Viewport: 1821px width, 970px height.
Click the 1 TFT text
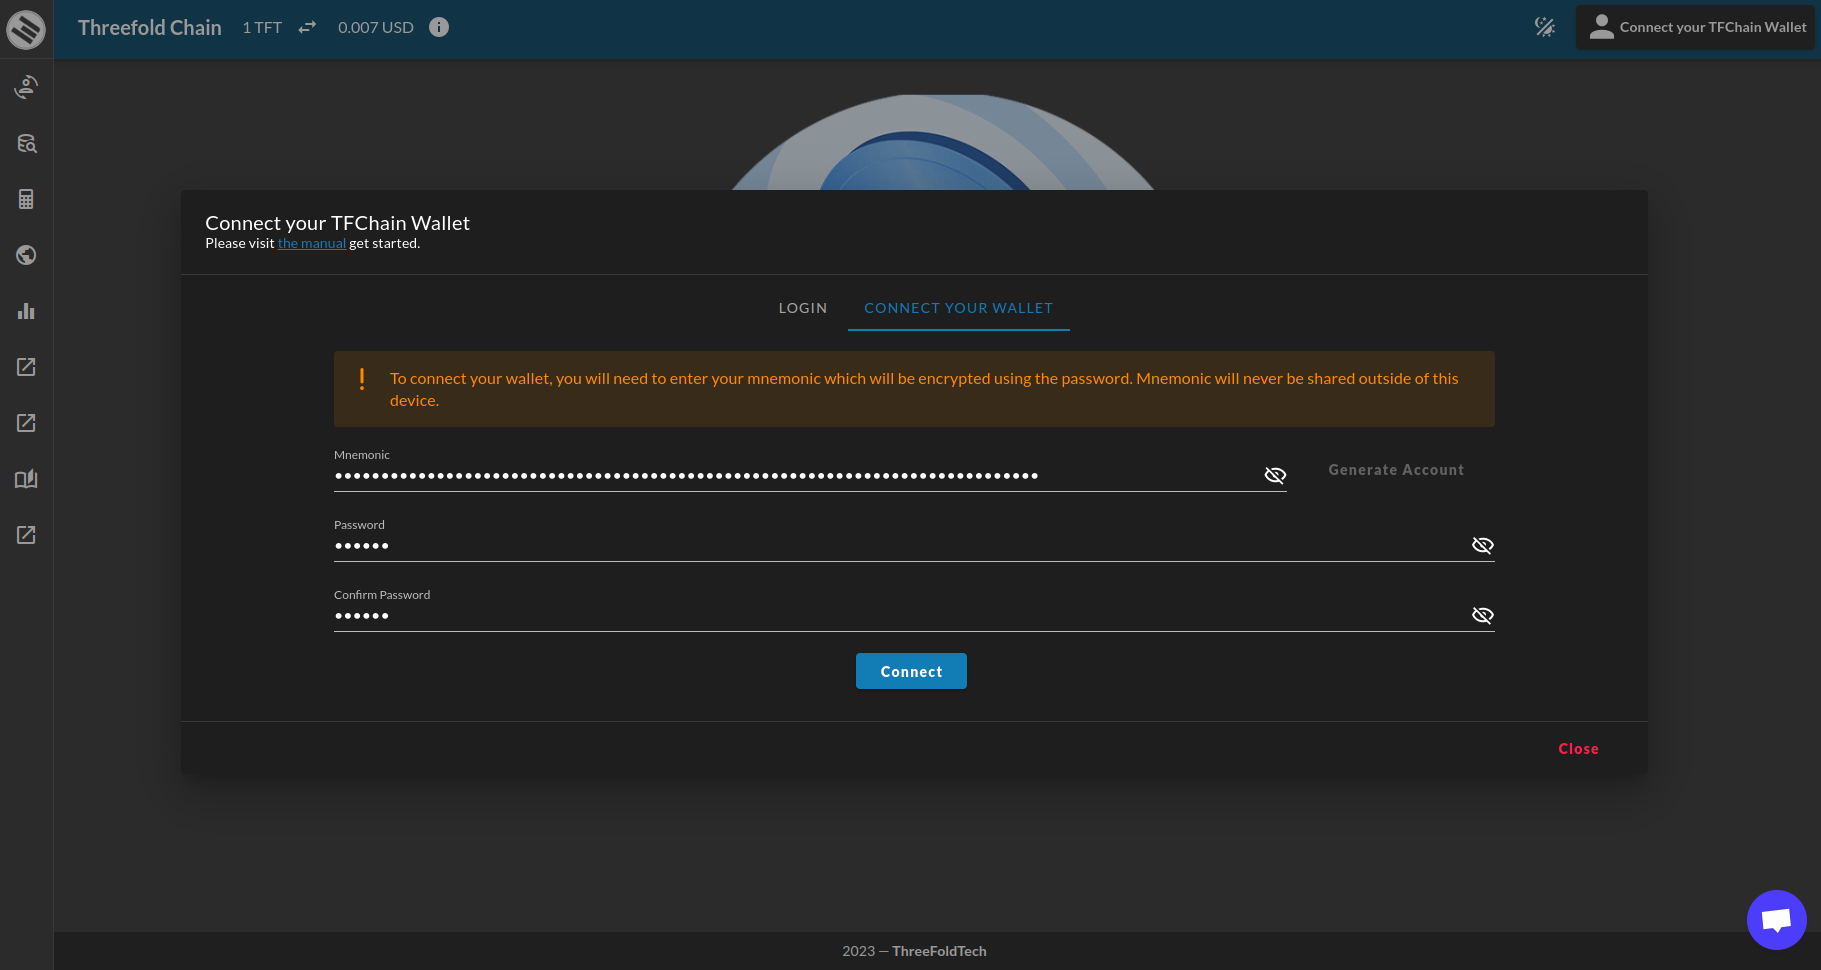point(262,27)
